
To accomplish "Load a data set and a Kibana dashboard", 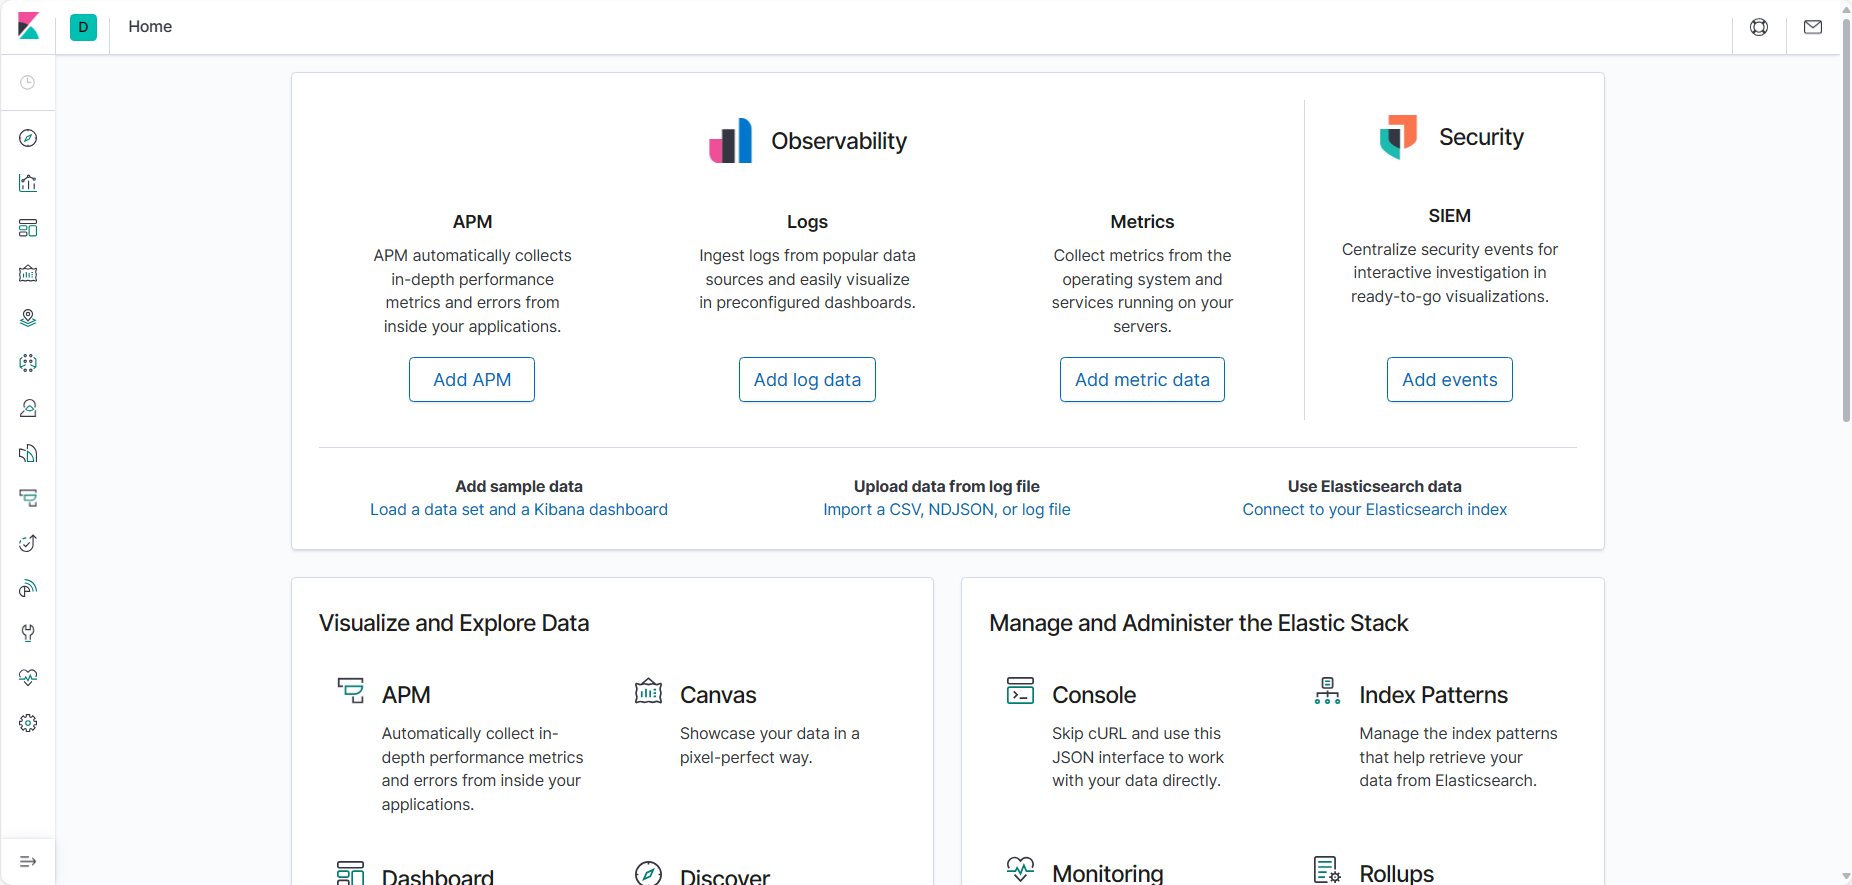I will click(519, 510).
